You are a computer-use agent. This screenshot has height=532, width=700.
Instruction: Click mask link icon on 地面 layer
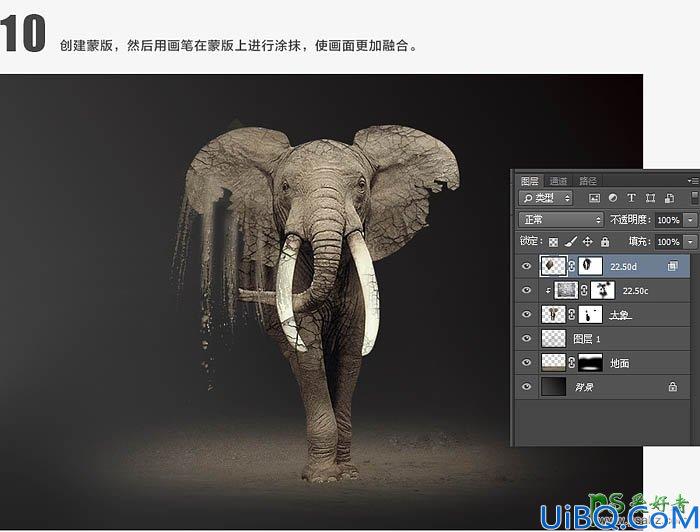click(572, 363)
